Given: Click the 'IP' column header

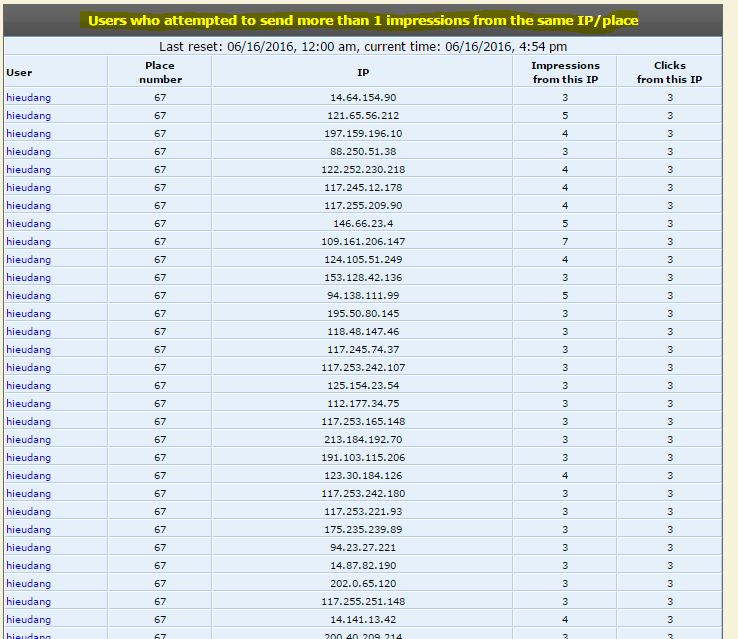Looking at the screenshot, I should point(362,72).
